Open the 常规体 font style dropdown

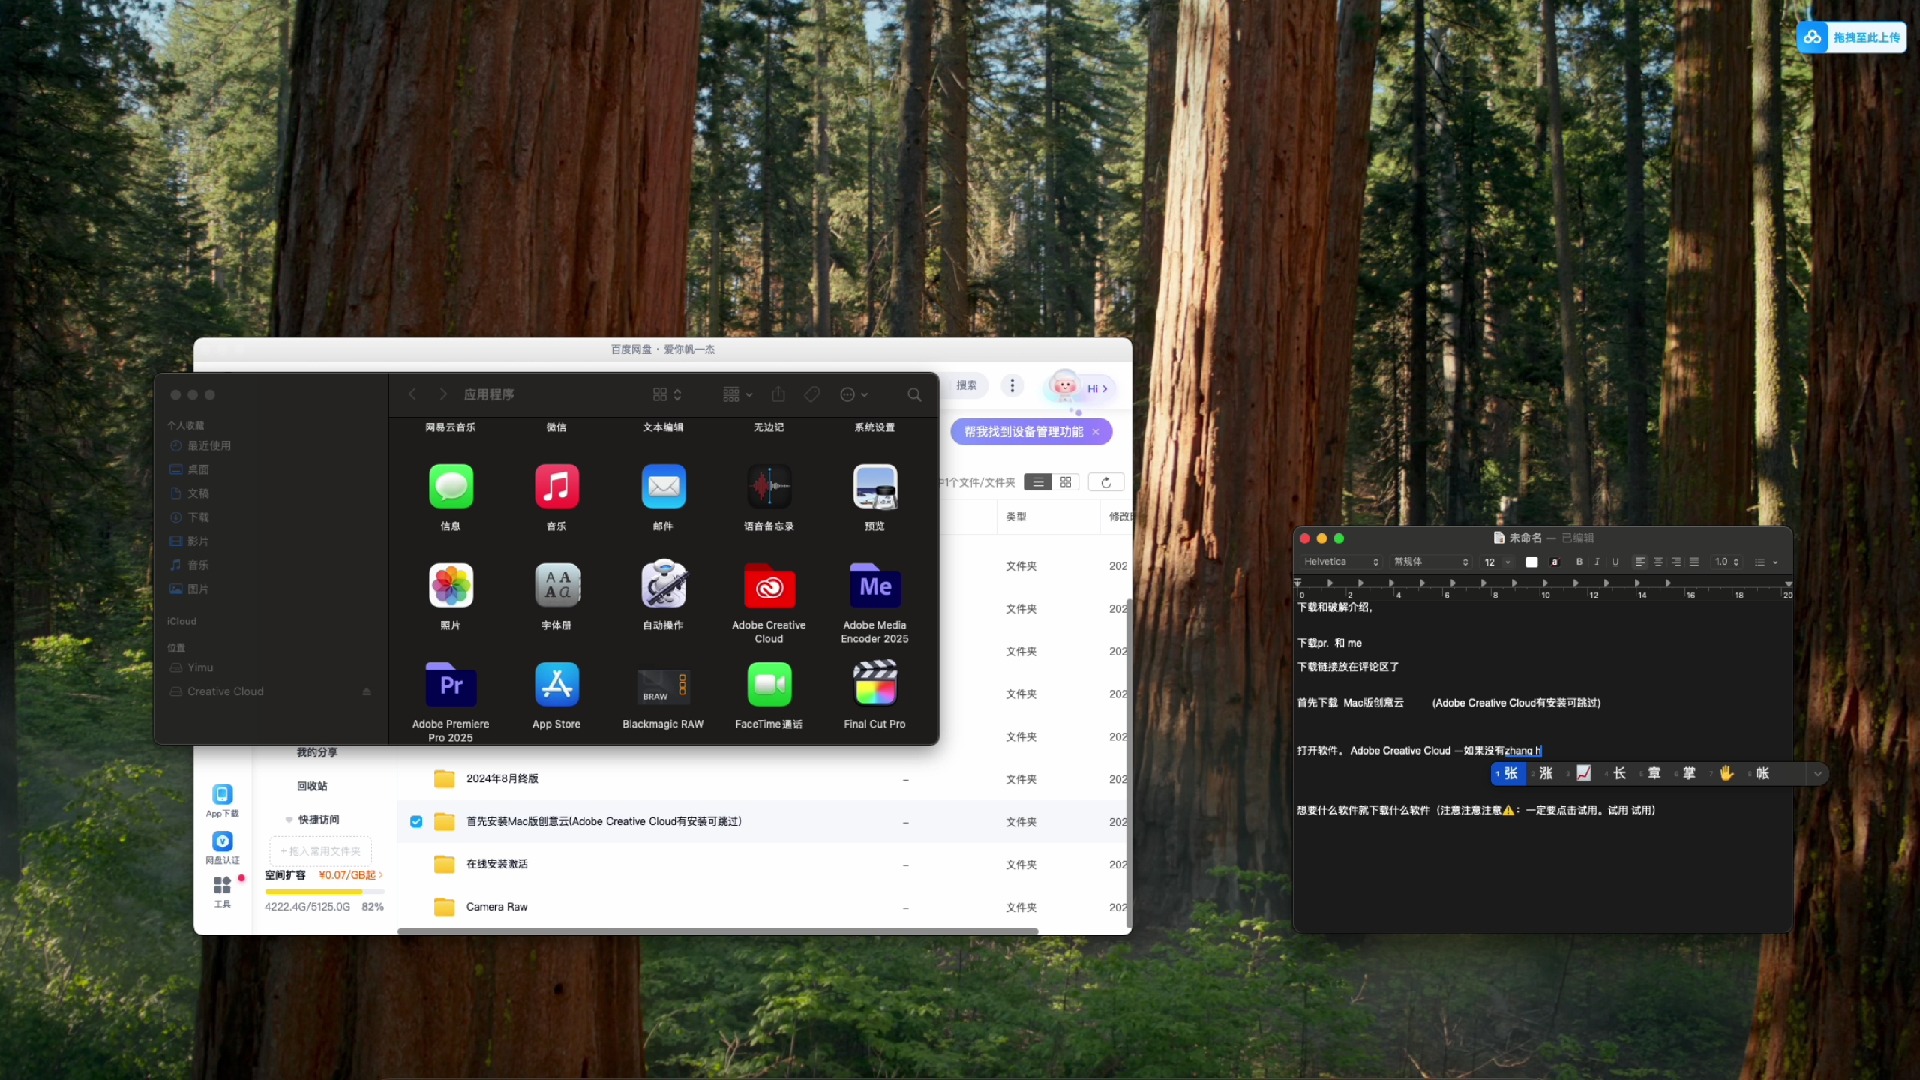pos(1431,562)
